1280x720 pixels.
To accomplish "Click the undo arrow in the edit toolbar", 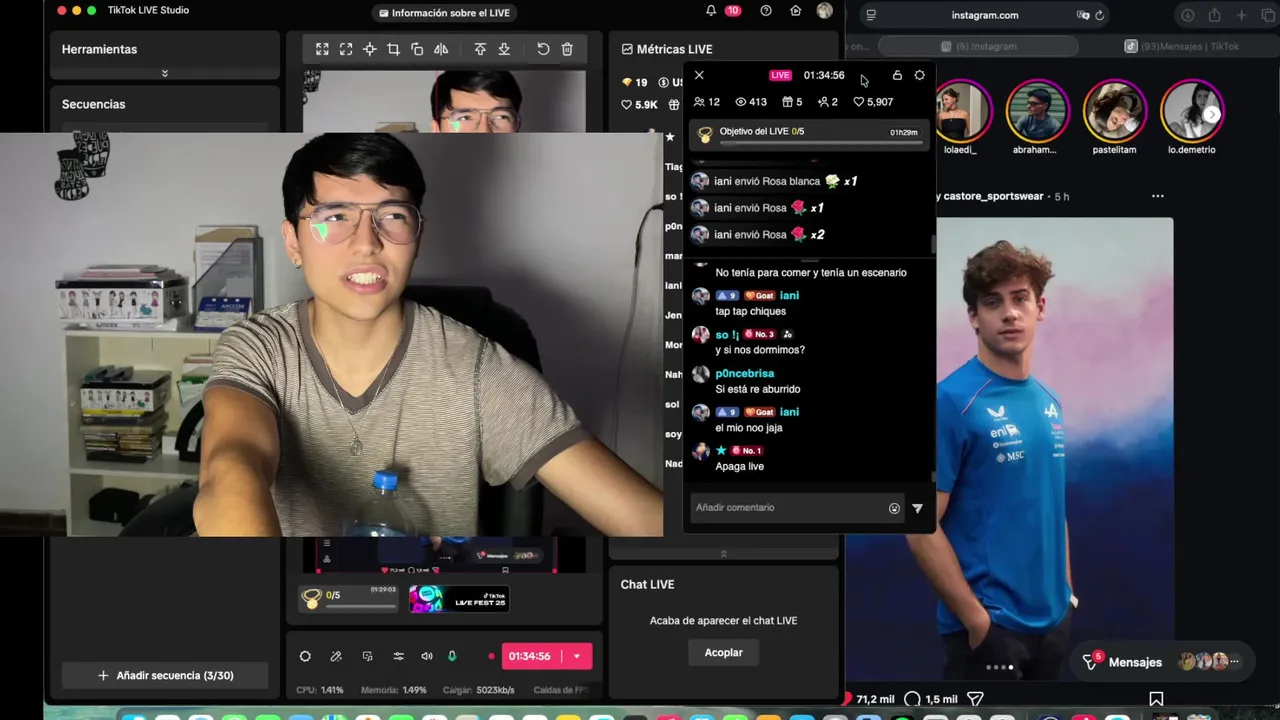I will [543, 49].
